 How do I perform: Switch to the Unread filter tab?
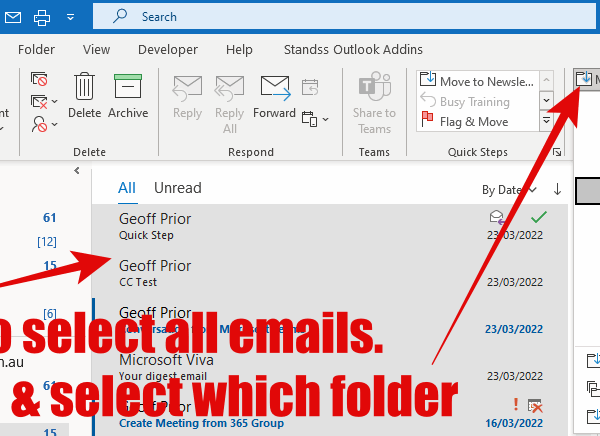point(177,188)
